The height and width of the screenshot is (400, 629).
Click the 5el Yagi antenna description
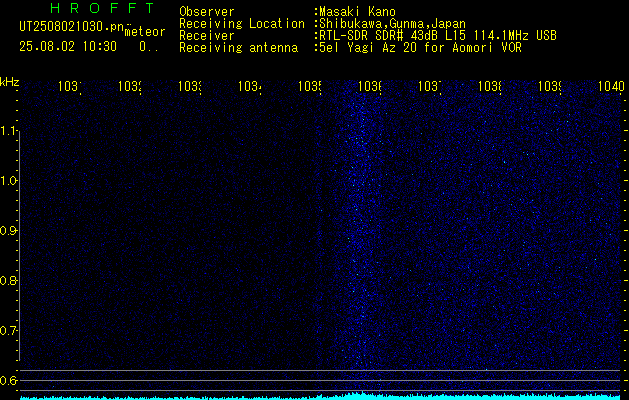click(420, 48)
